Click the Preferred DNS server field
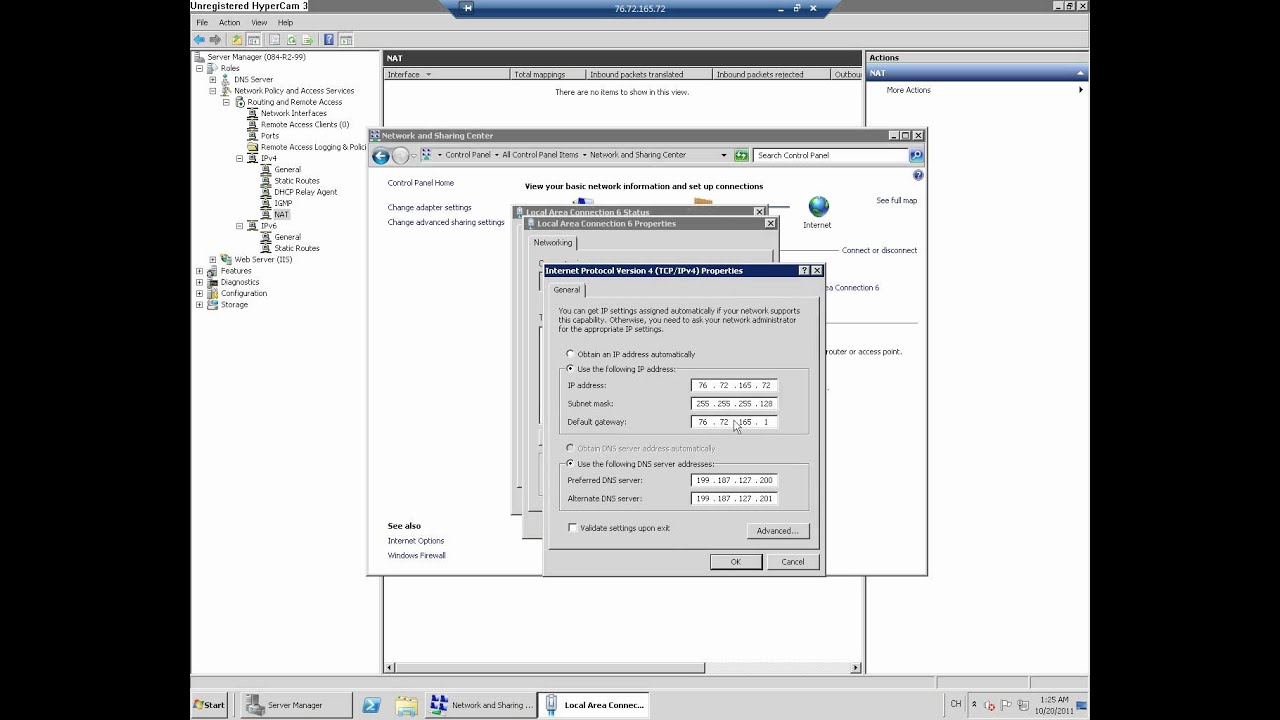 pos(734,480)
